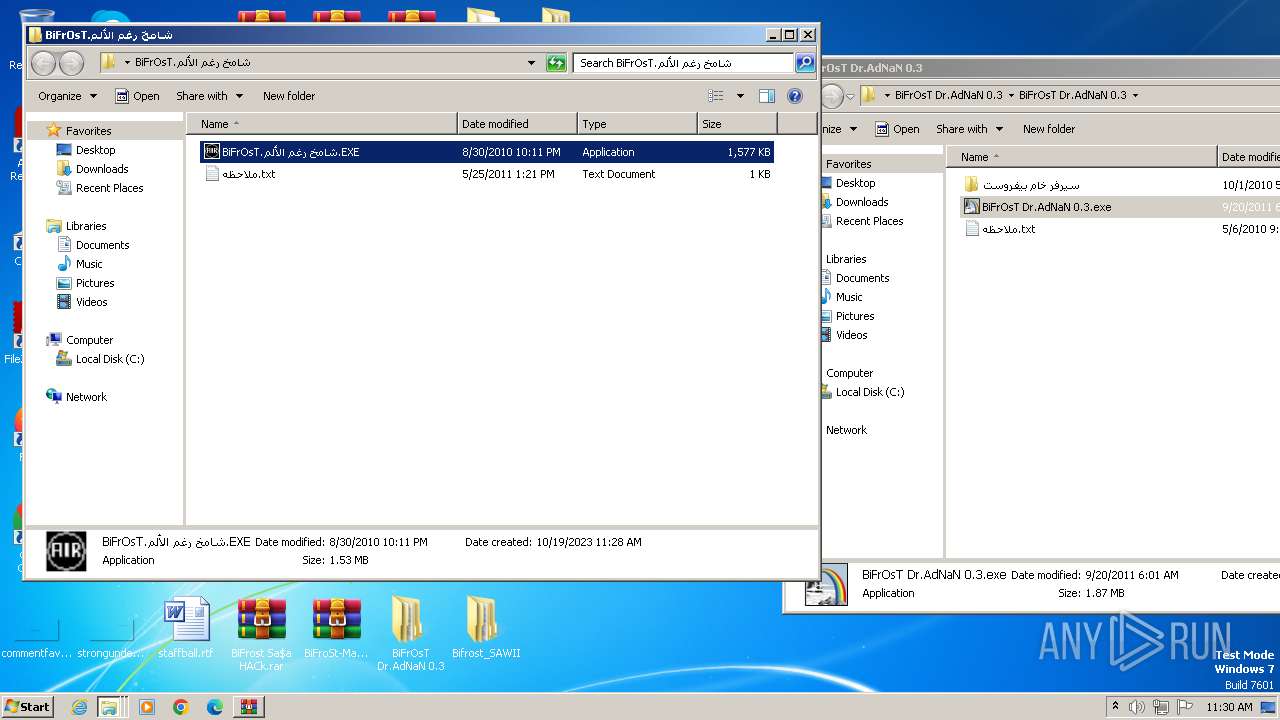Viewport: 1280px width, 720px height.
Task: Refresh the front Explorer address bar
Action: click(x=556, y=63)
